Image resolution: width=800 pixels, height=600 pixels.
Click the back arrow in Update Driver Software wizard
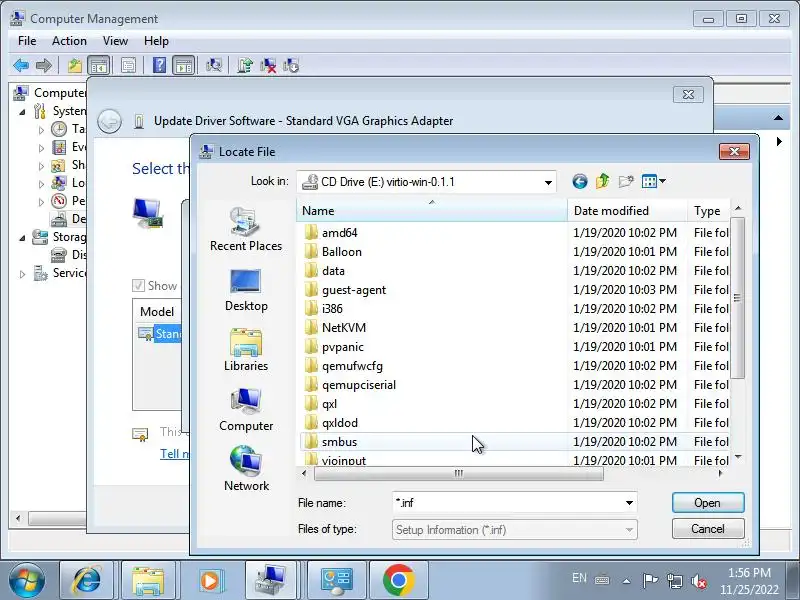pyautogui.click(x=109, y=121)
